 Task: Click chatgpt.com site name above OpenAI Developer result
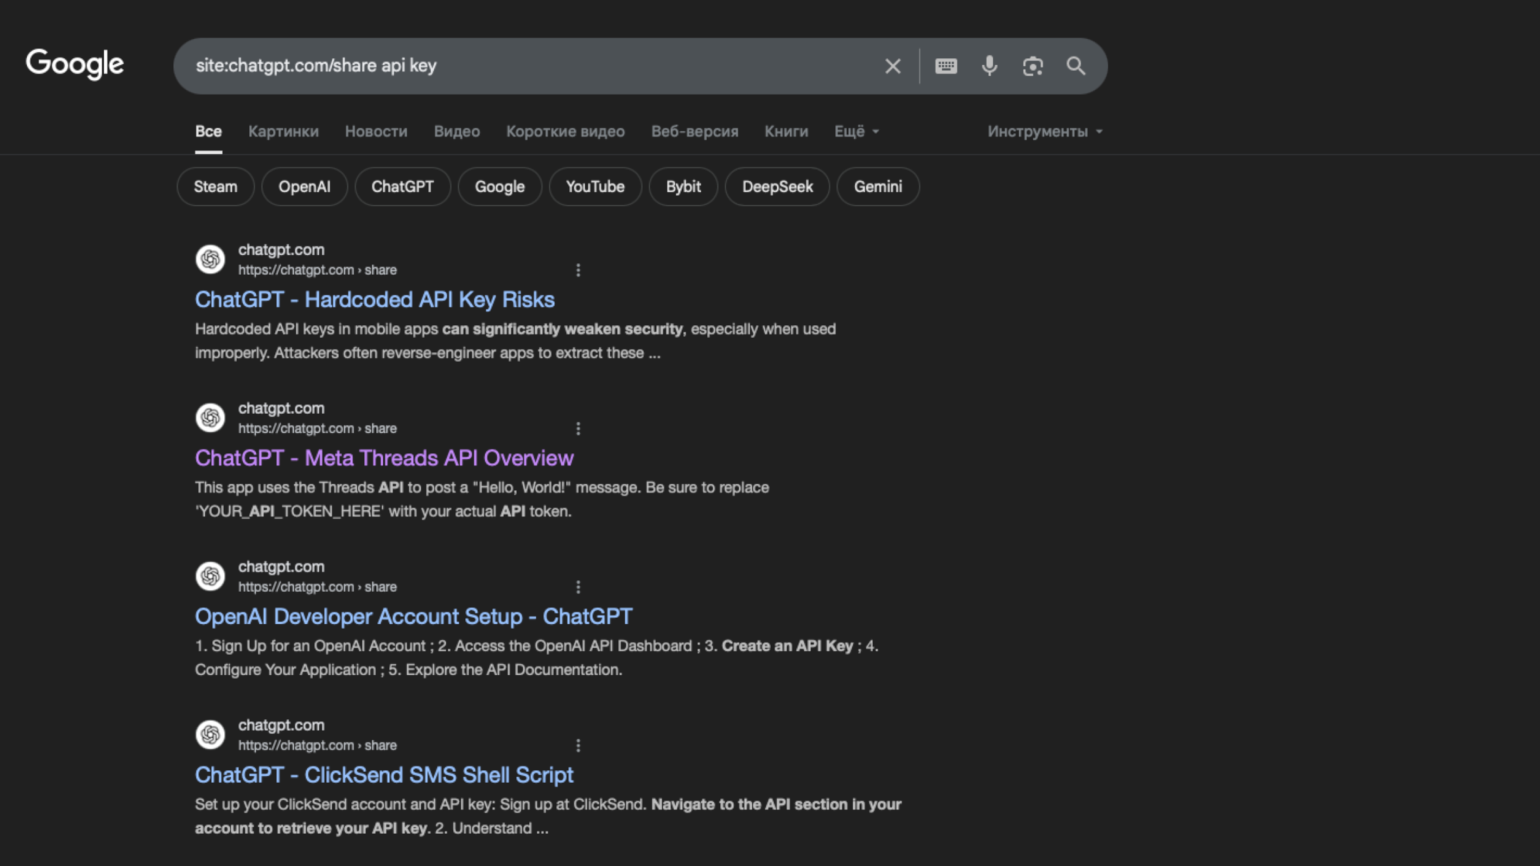pyautogui.click(x=281, y=567)
